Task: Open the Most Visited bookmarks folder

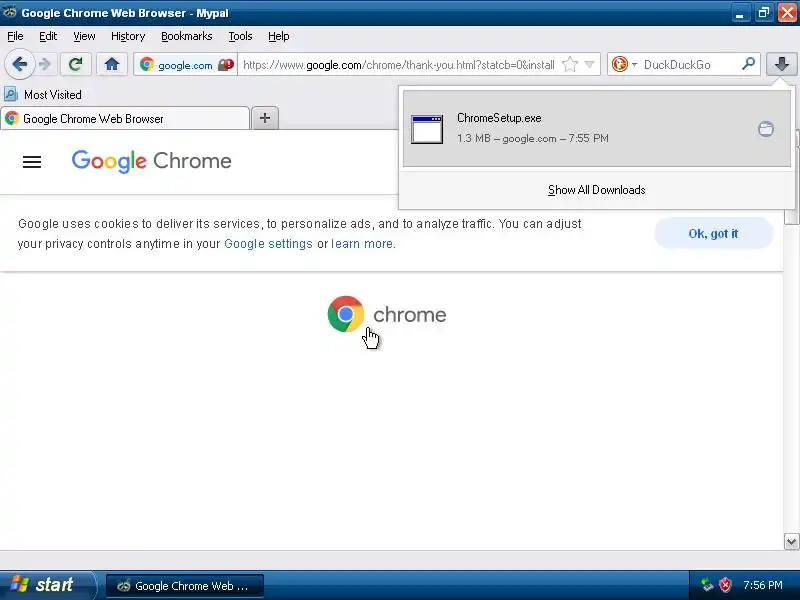Action: click(43, 94)
